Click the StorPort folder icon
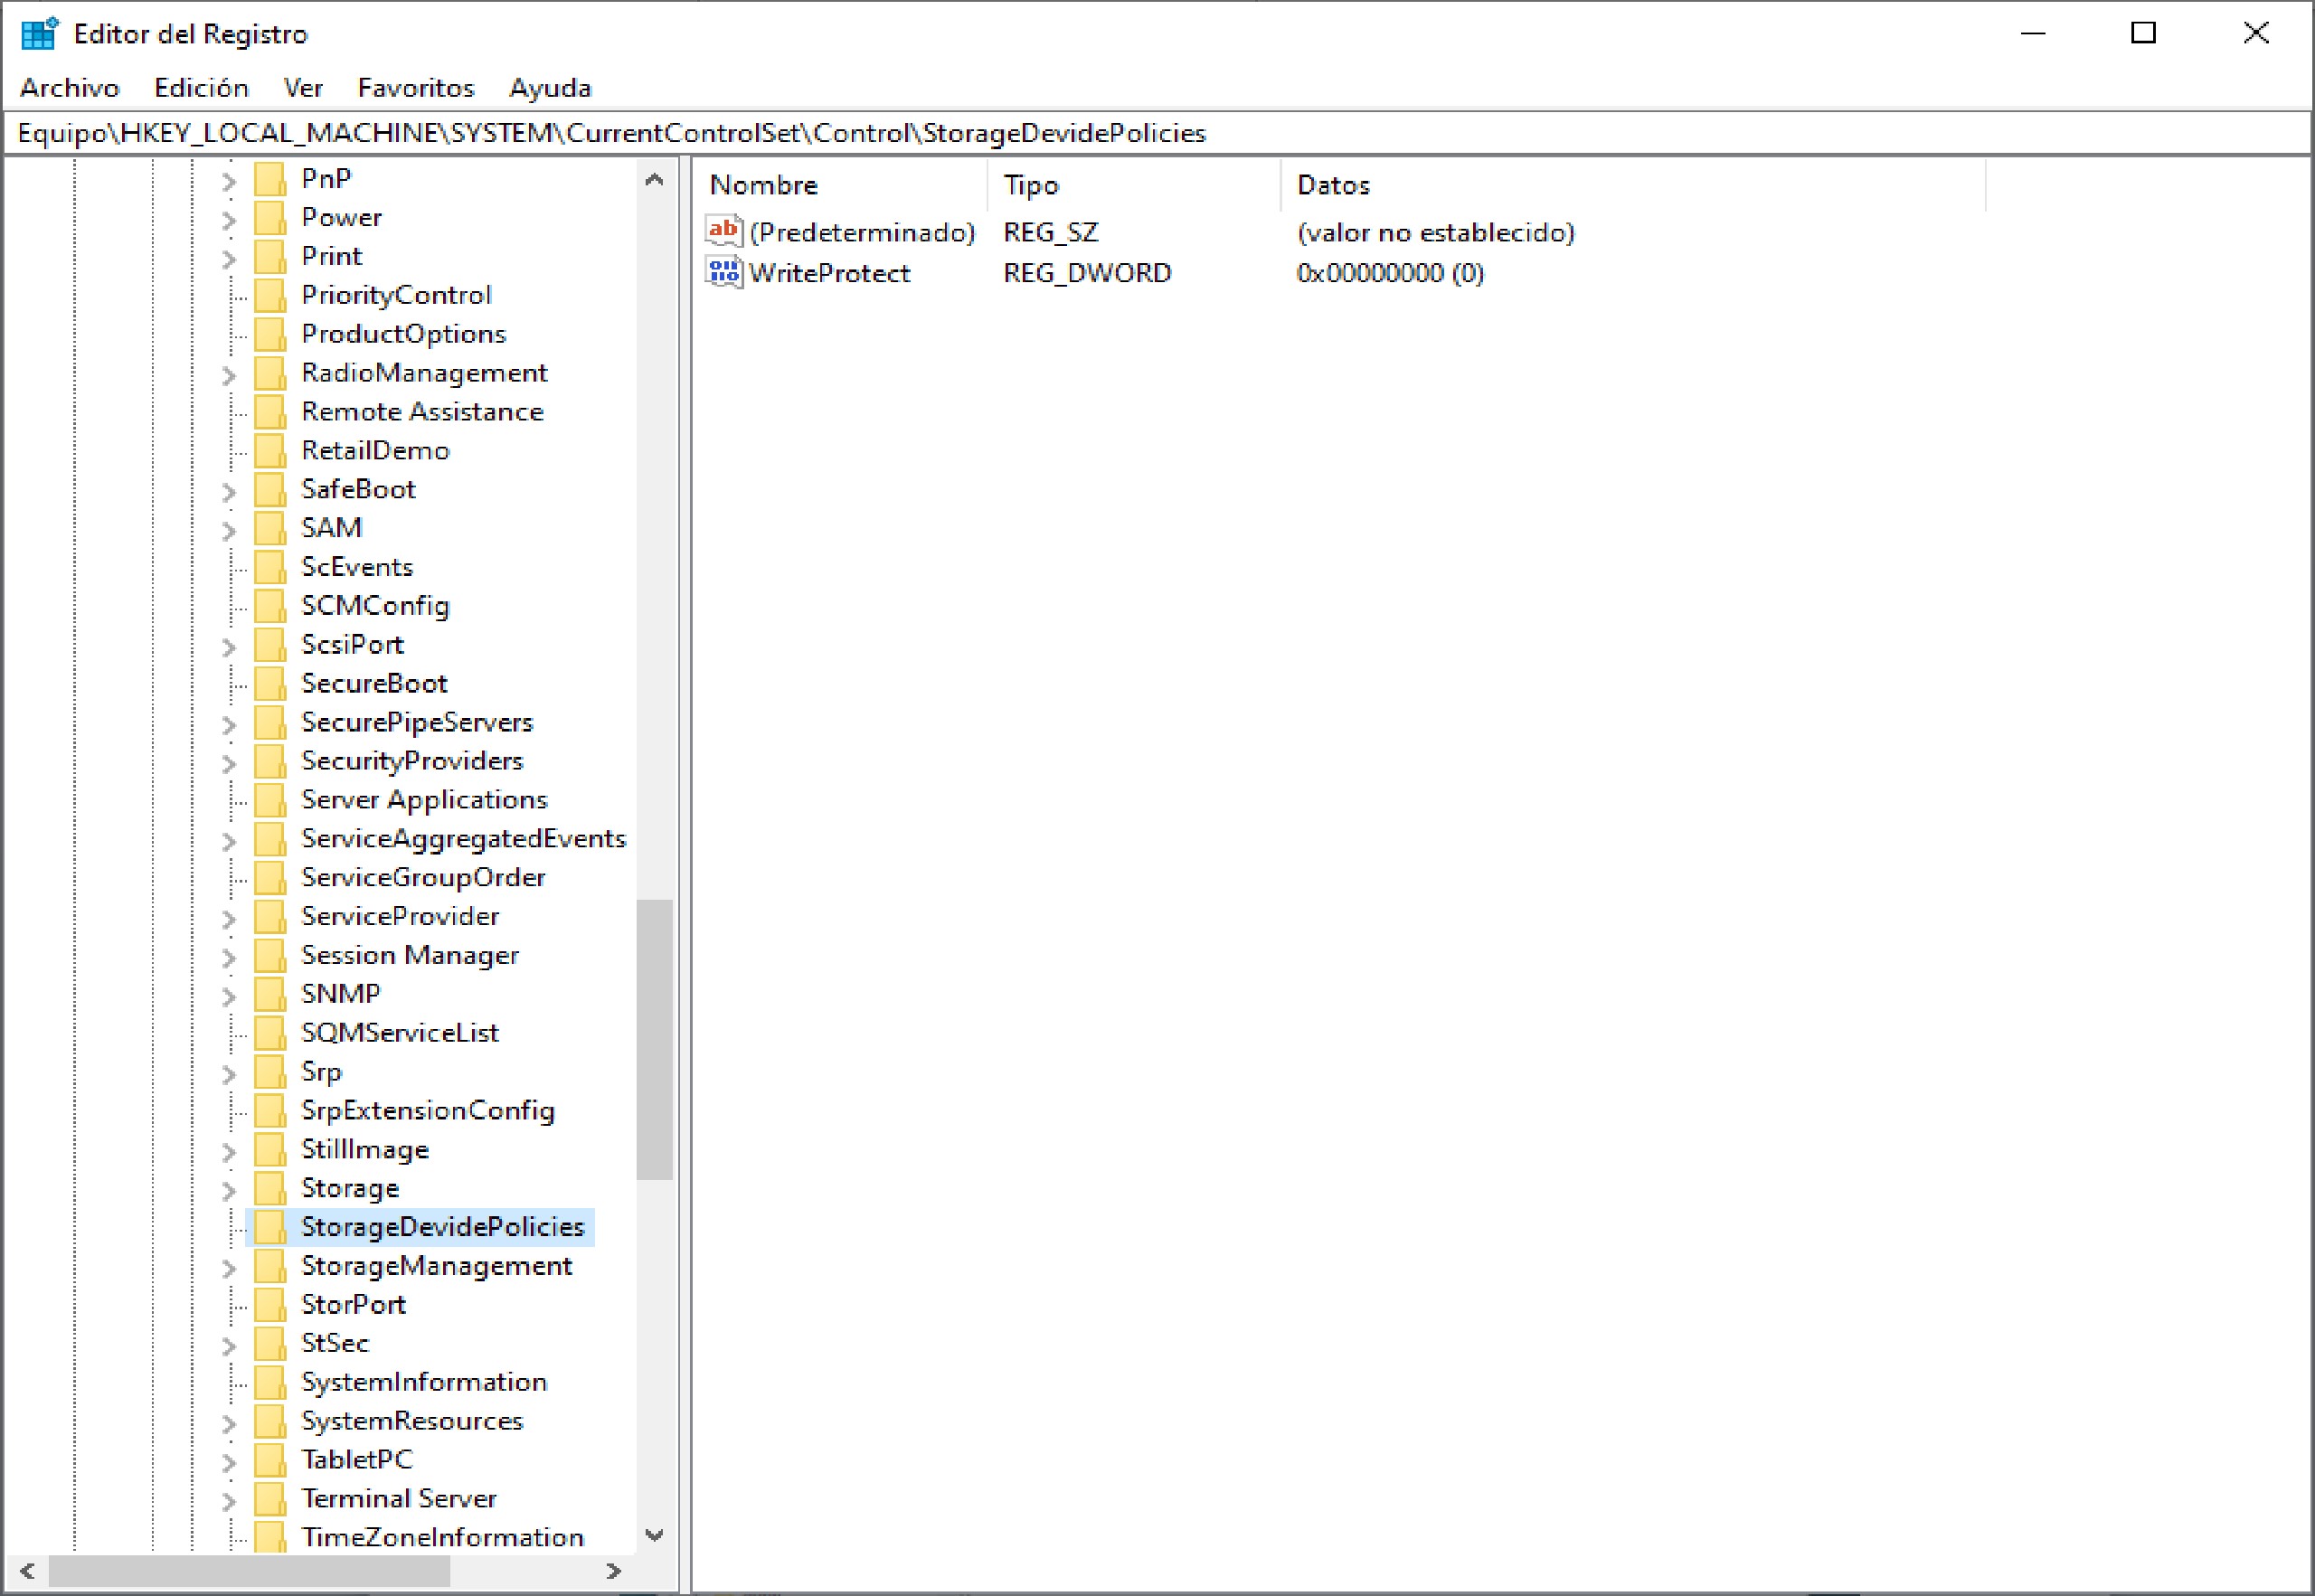 tap(270, 1304)
